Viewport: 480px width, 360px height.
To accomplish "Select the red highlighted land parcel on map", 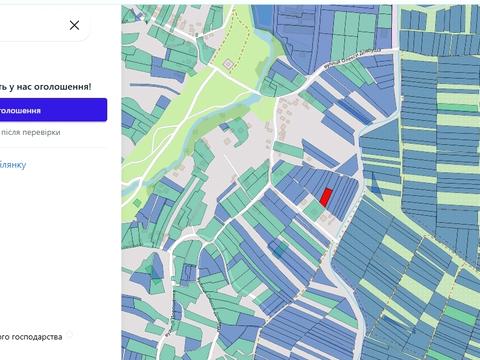I will click(x=326, y=197).
